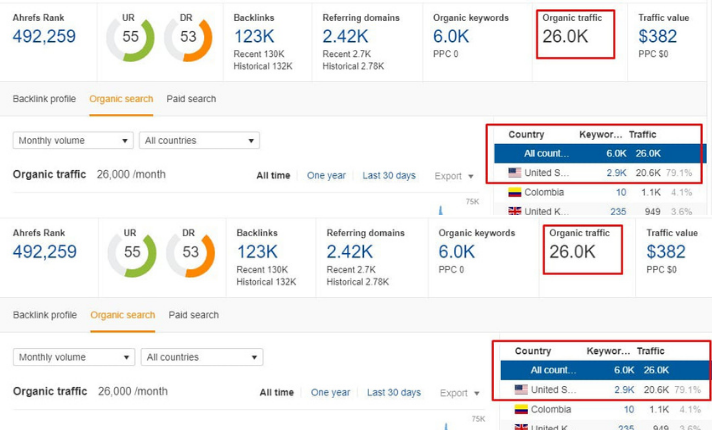Click the UR 55 donut gauge in lower panel
Viewport: 712px width, 430px height.
click(132, 253)
